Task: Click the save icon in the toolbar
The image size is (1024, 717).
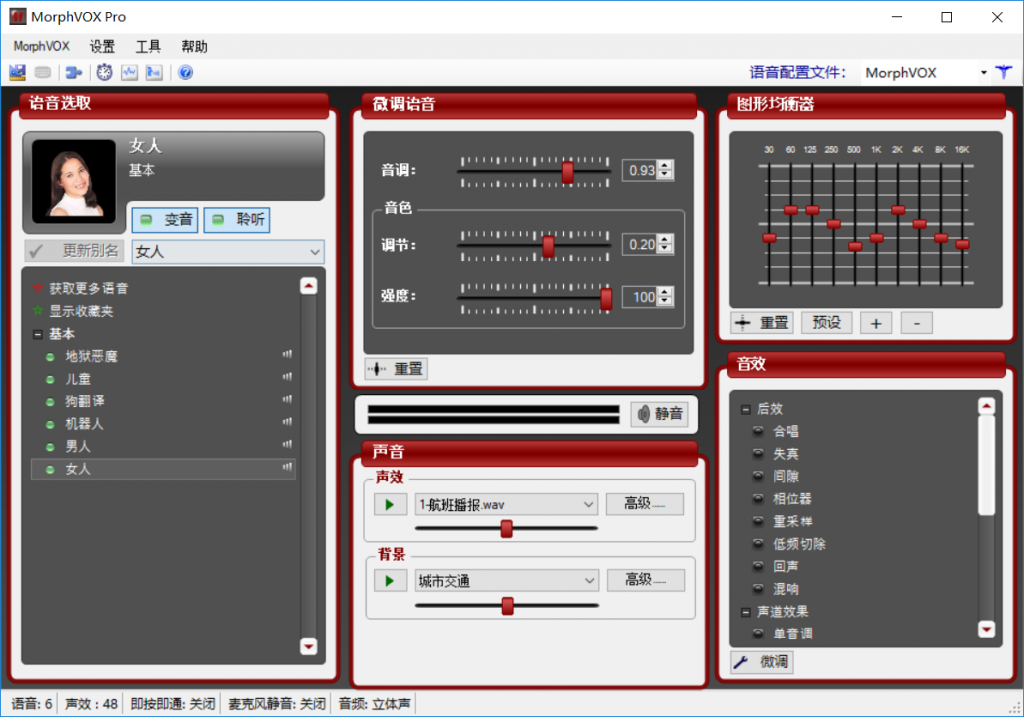Action: pyautogui.click(x=17, y=72)
